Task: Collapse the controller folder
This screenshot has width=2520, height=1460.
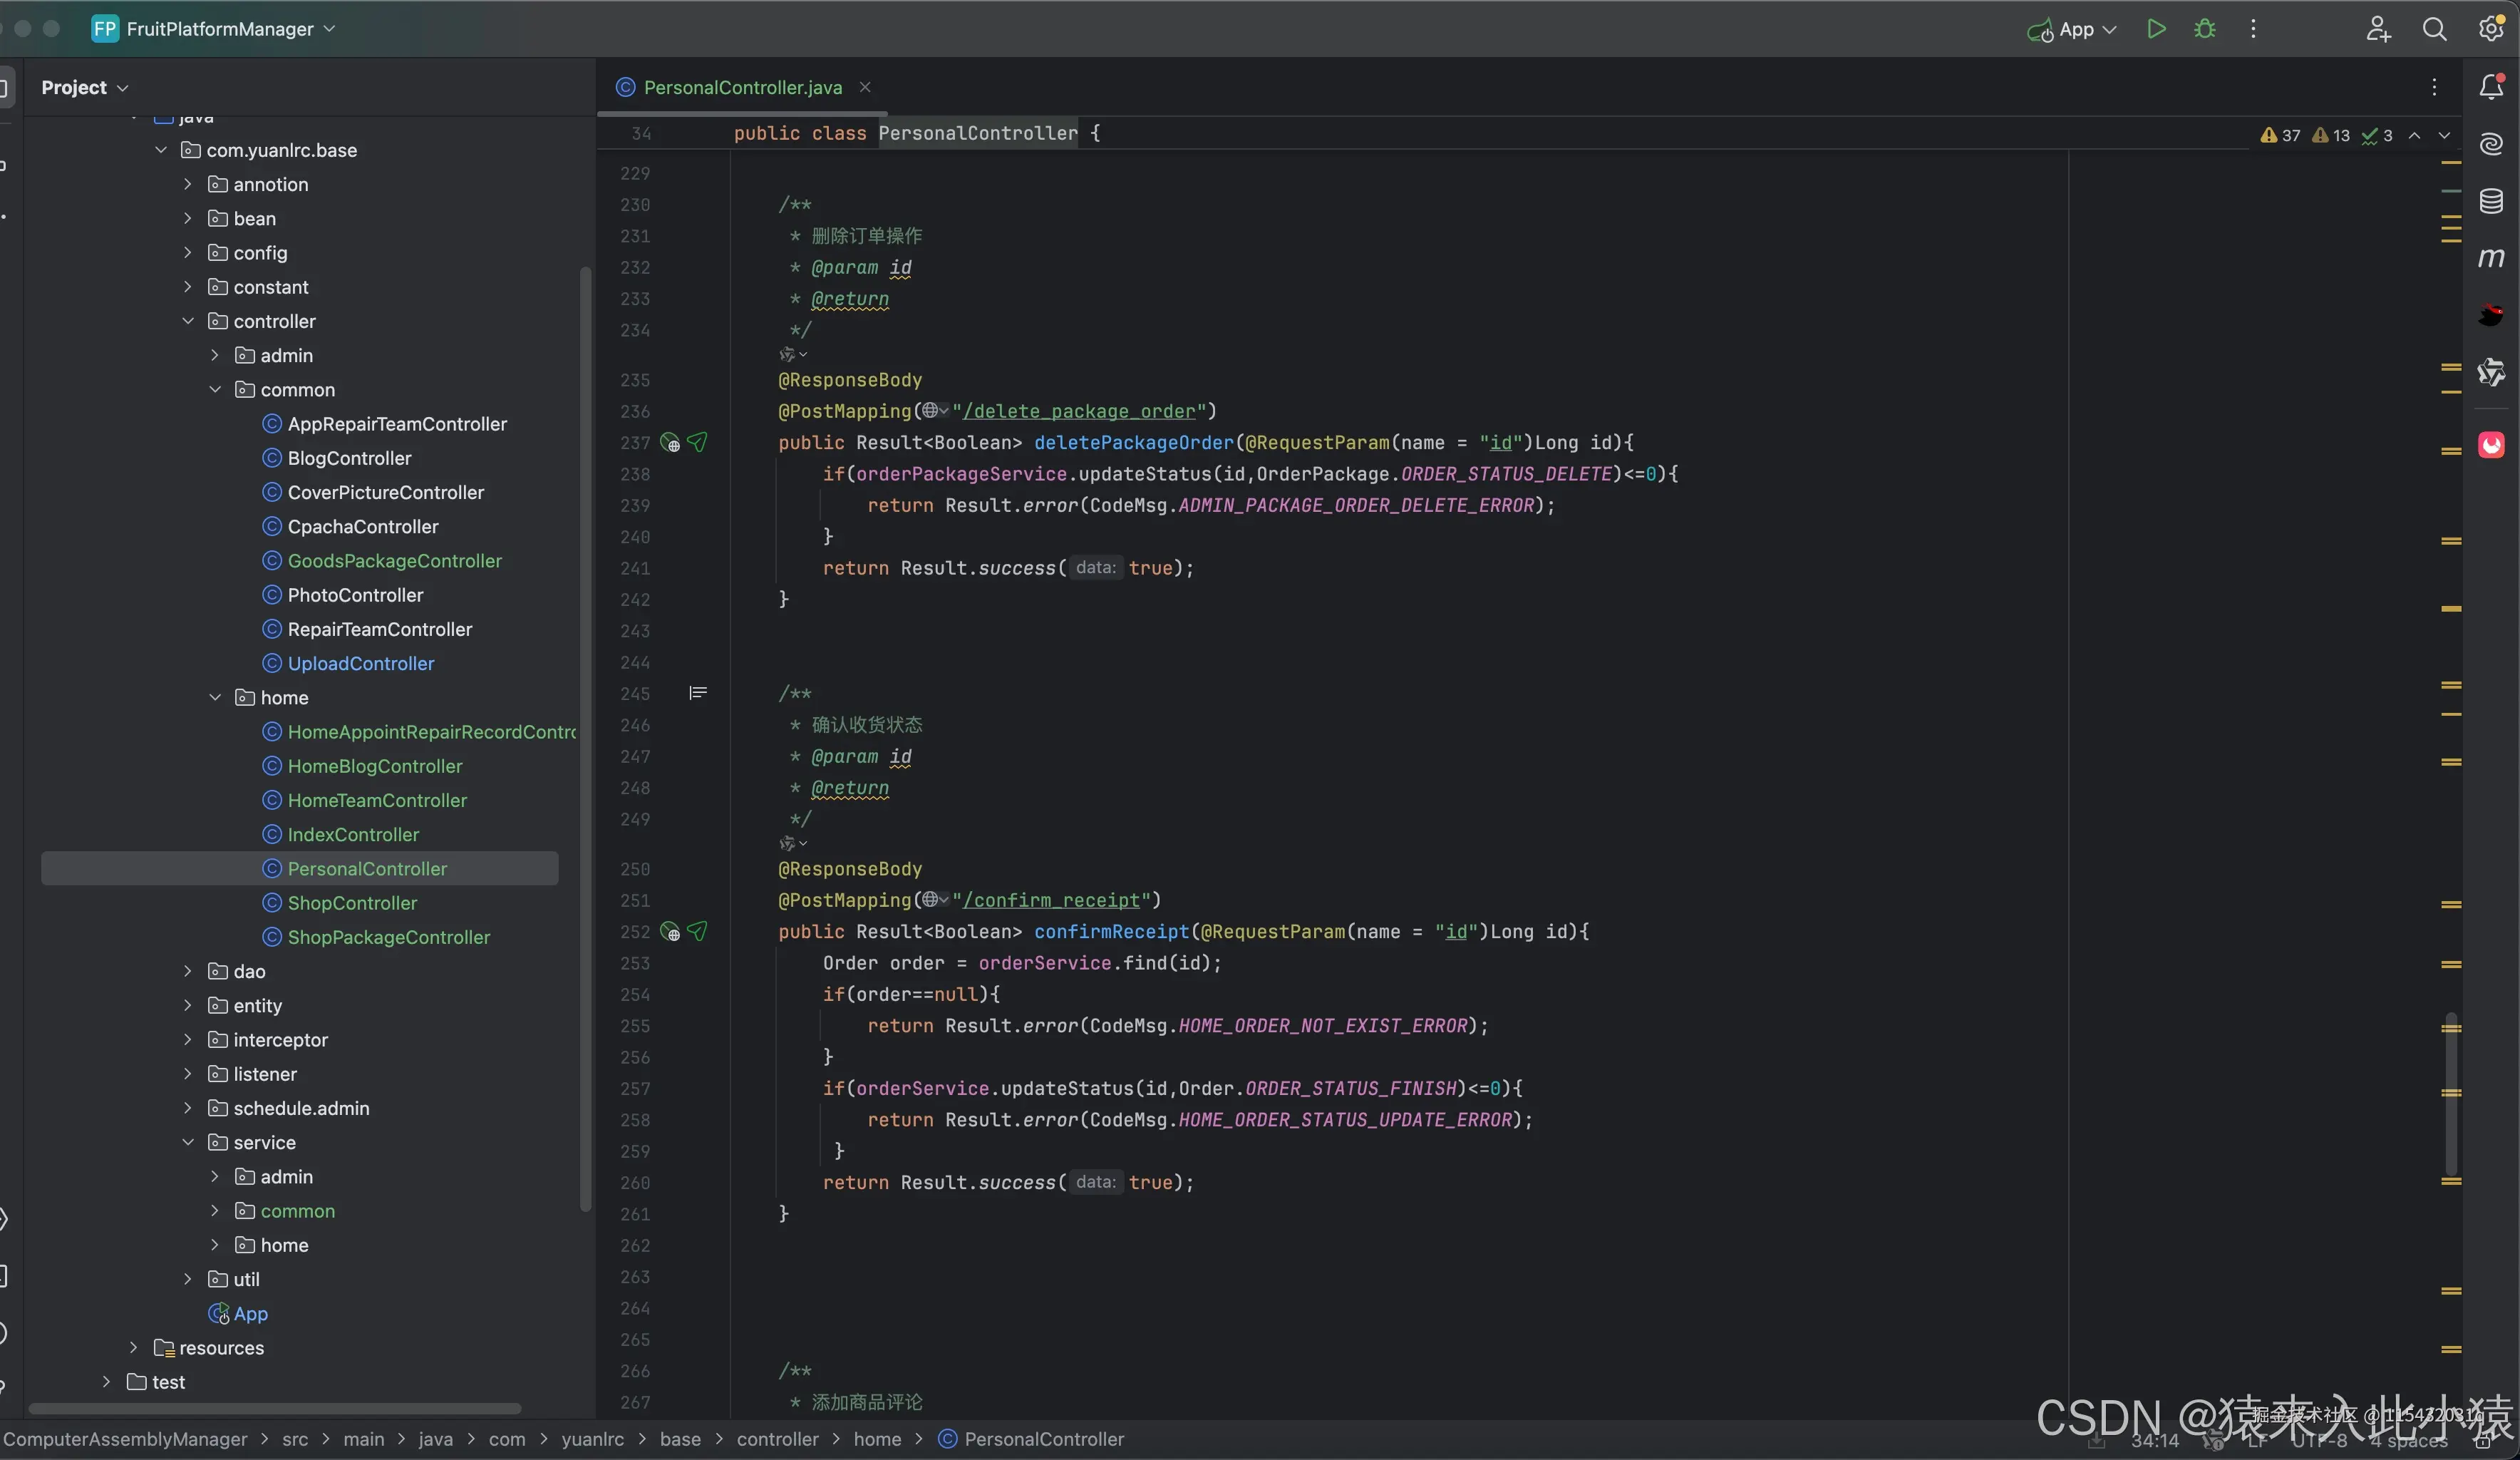Action: pos(188,321)
